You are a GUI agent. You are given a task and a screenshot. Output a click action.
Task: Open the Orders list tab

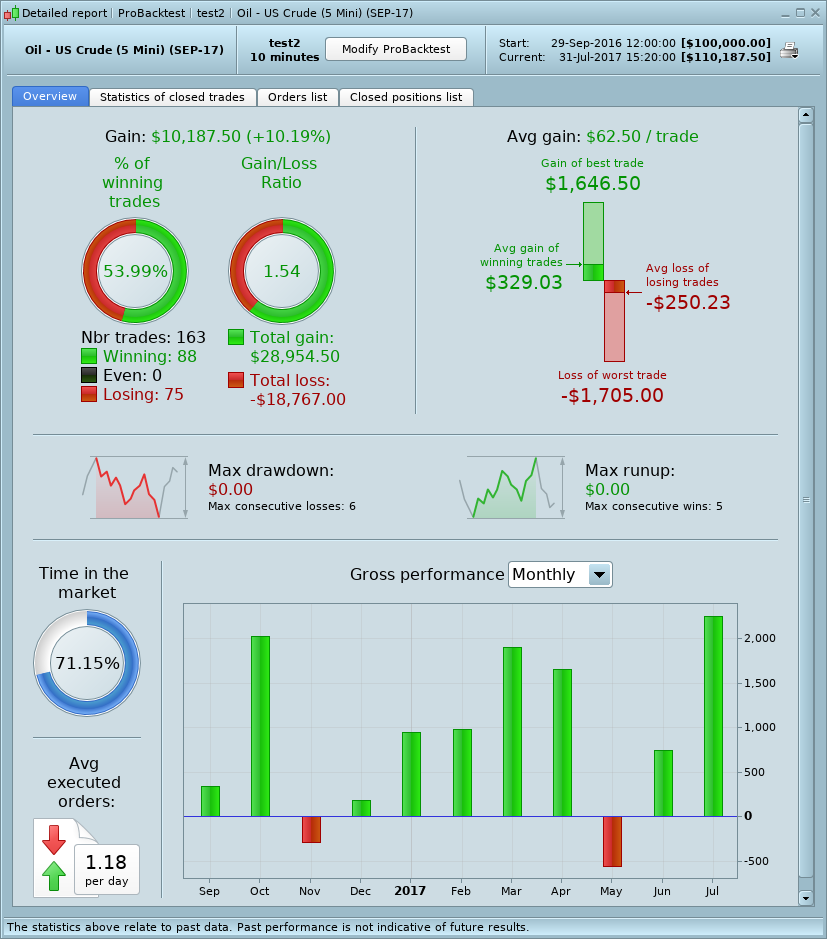298,97
